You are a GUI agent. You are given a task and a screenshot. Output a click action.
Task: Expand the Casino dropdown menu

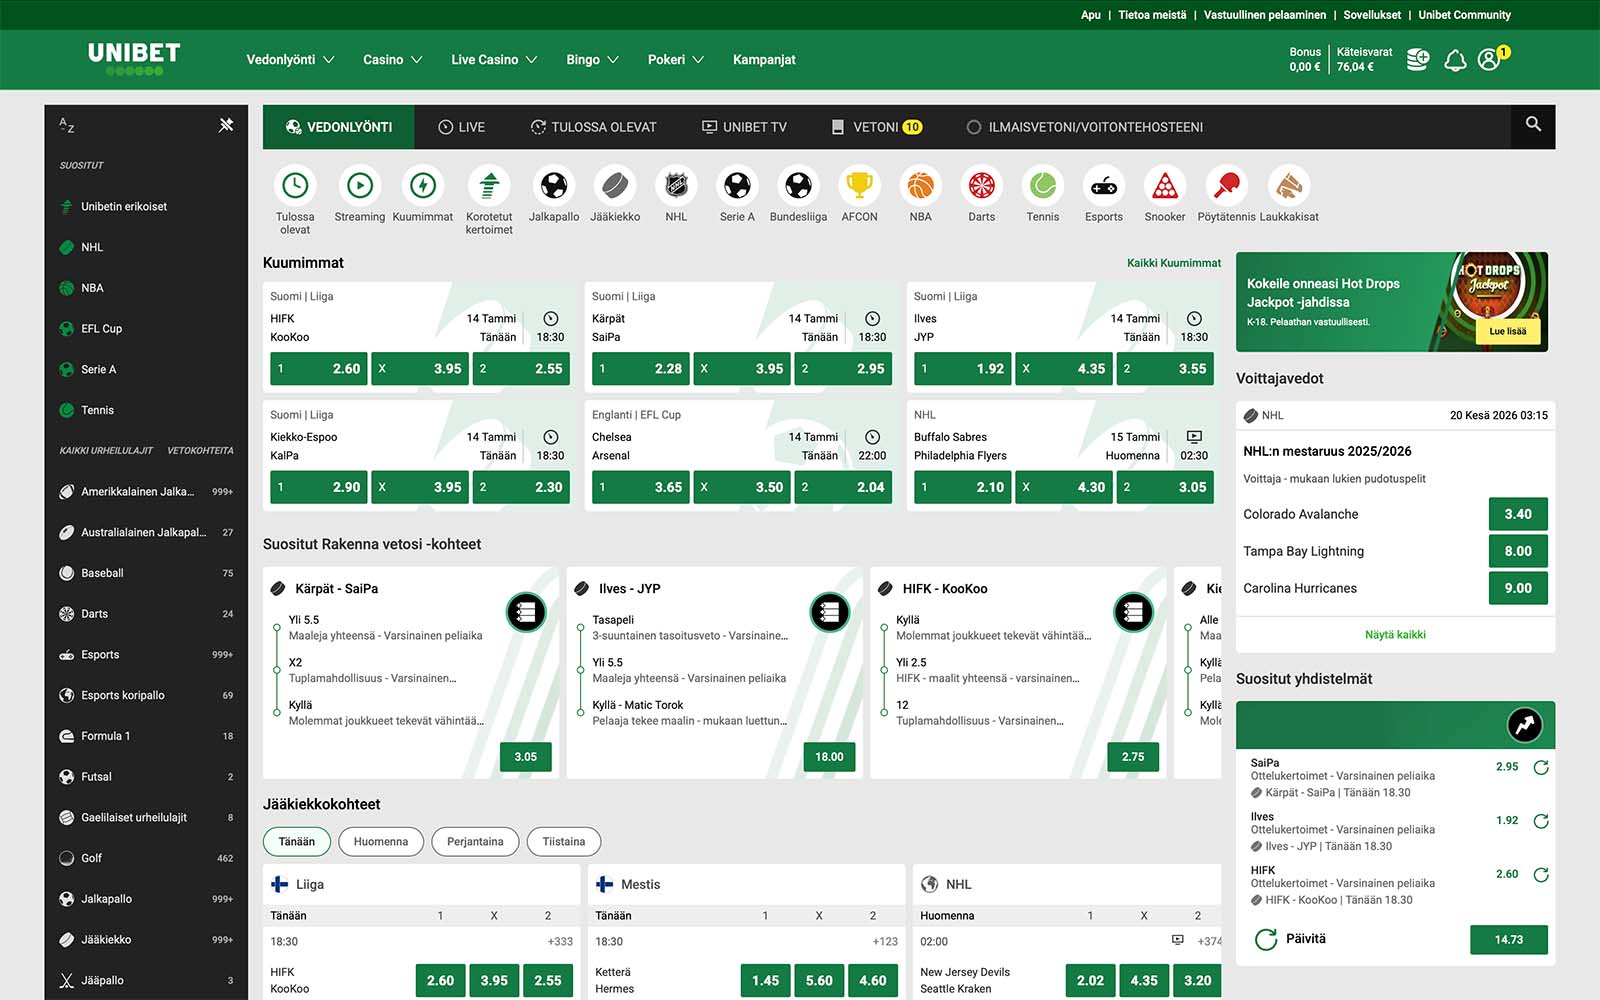coord(392,60)
